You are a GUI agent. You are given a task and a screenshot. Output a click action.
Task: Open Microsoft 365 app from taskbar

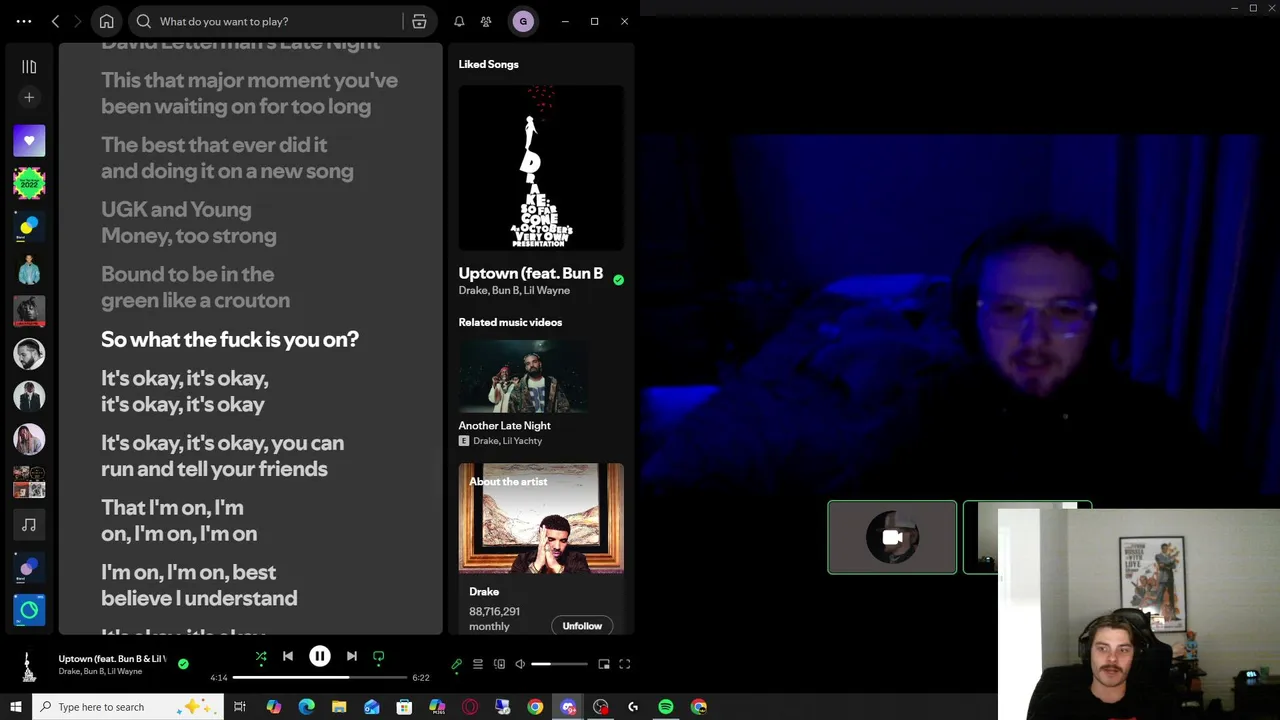(x=437, y=707)
